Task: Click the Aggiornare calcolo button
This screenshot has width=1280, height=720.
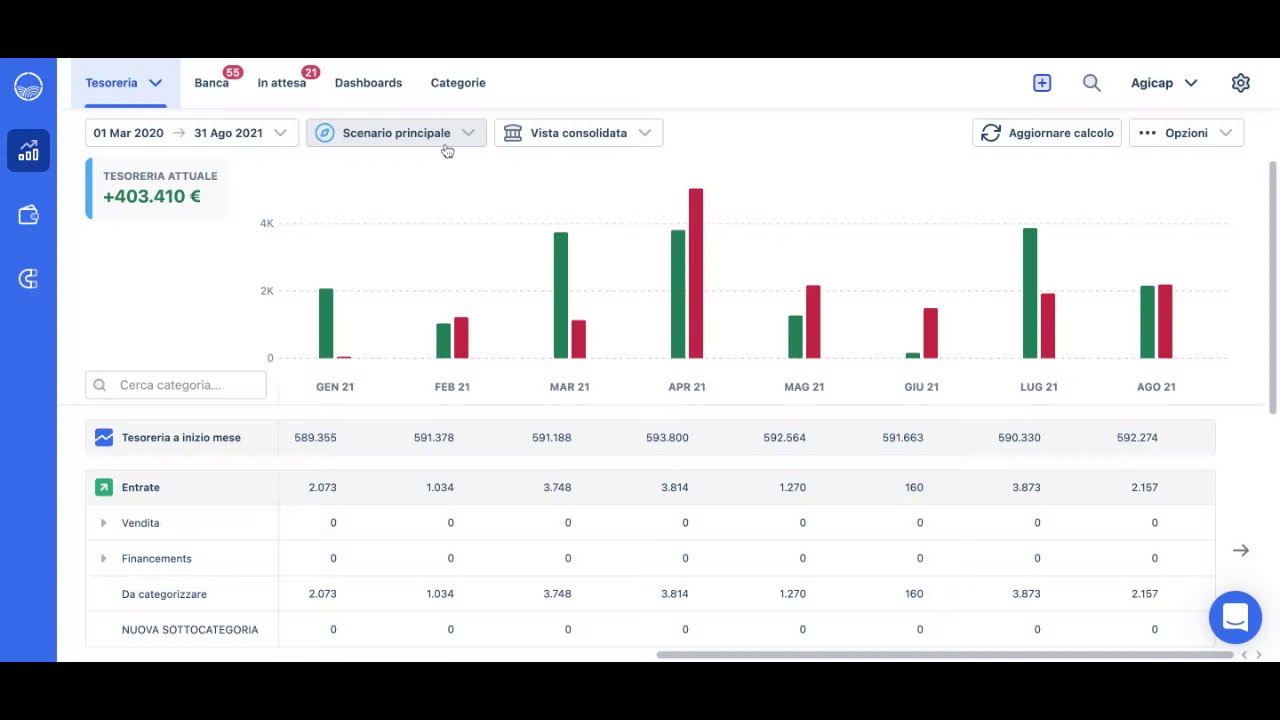Action: pyautogui.click(x=1047, y=133)
